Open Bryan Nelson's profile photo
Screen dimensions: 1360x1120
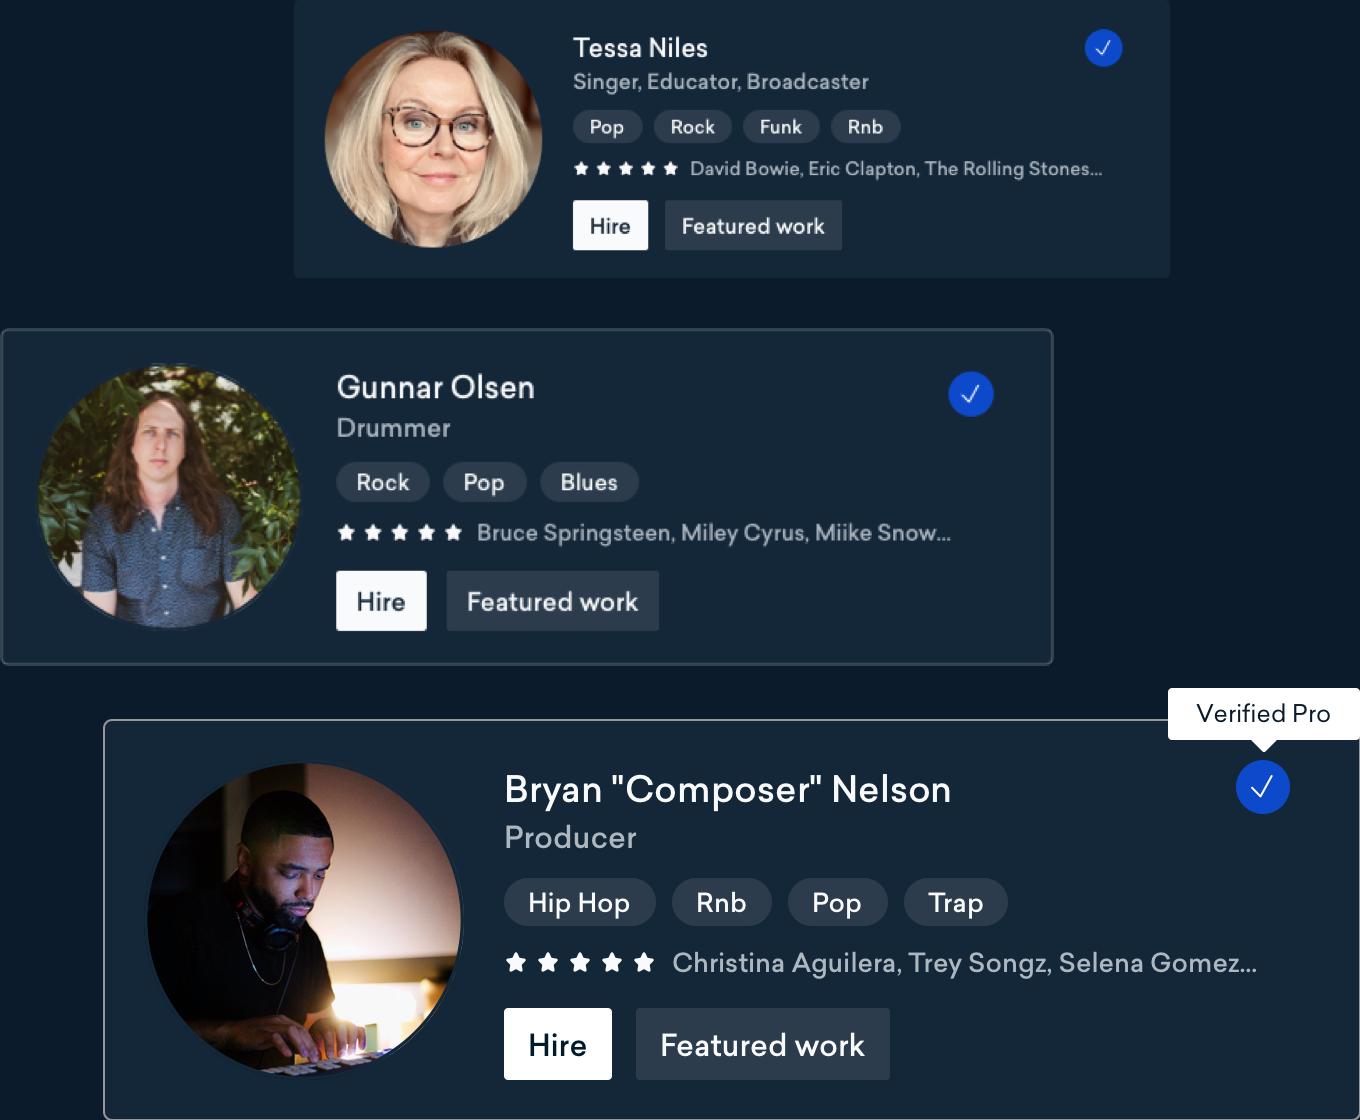point(305,920)
